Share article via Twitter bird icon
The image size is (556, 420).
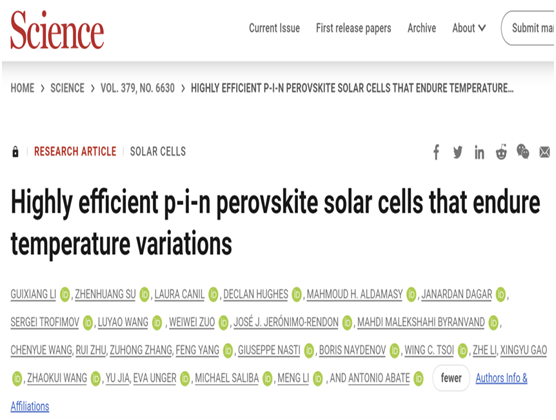point(457,152)
